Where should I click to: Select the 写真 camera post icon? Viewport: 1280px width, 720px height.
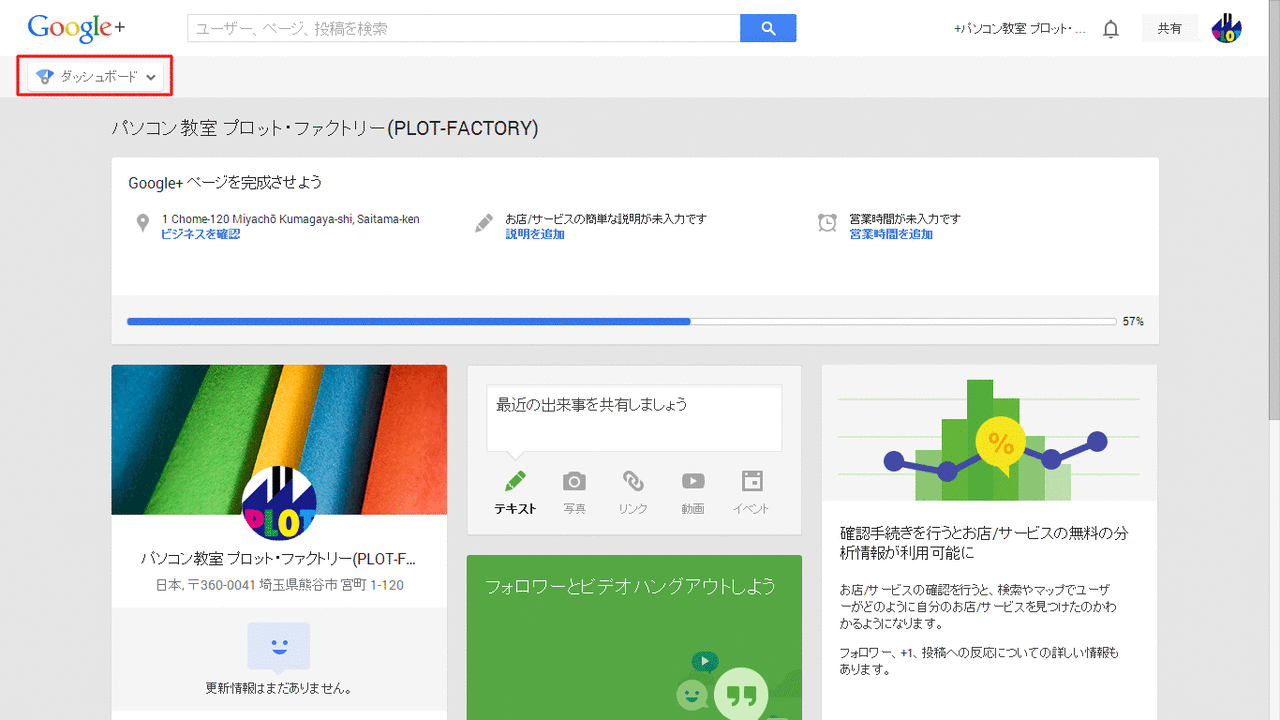(x=574, y=481)
